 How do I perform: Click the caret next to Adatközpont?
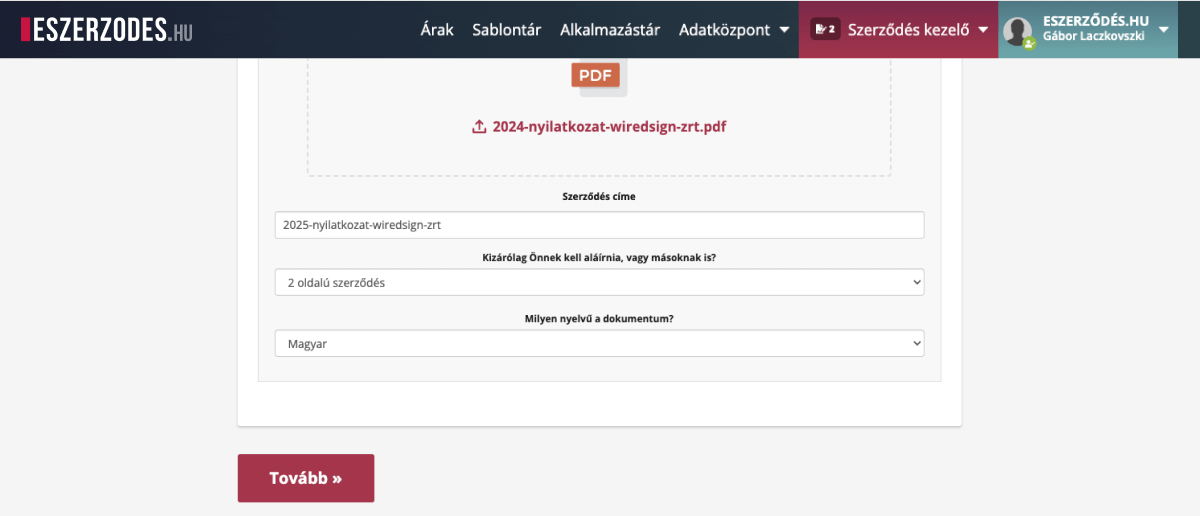pos(785,30)
